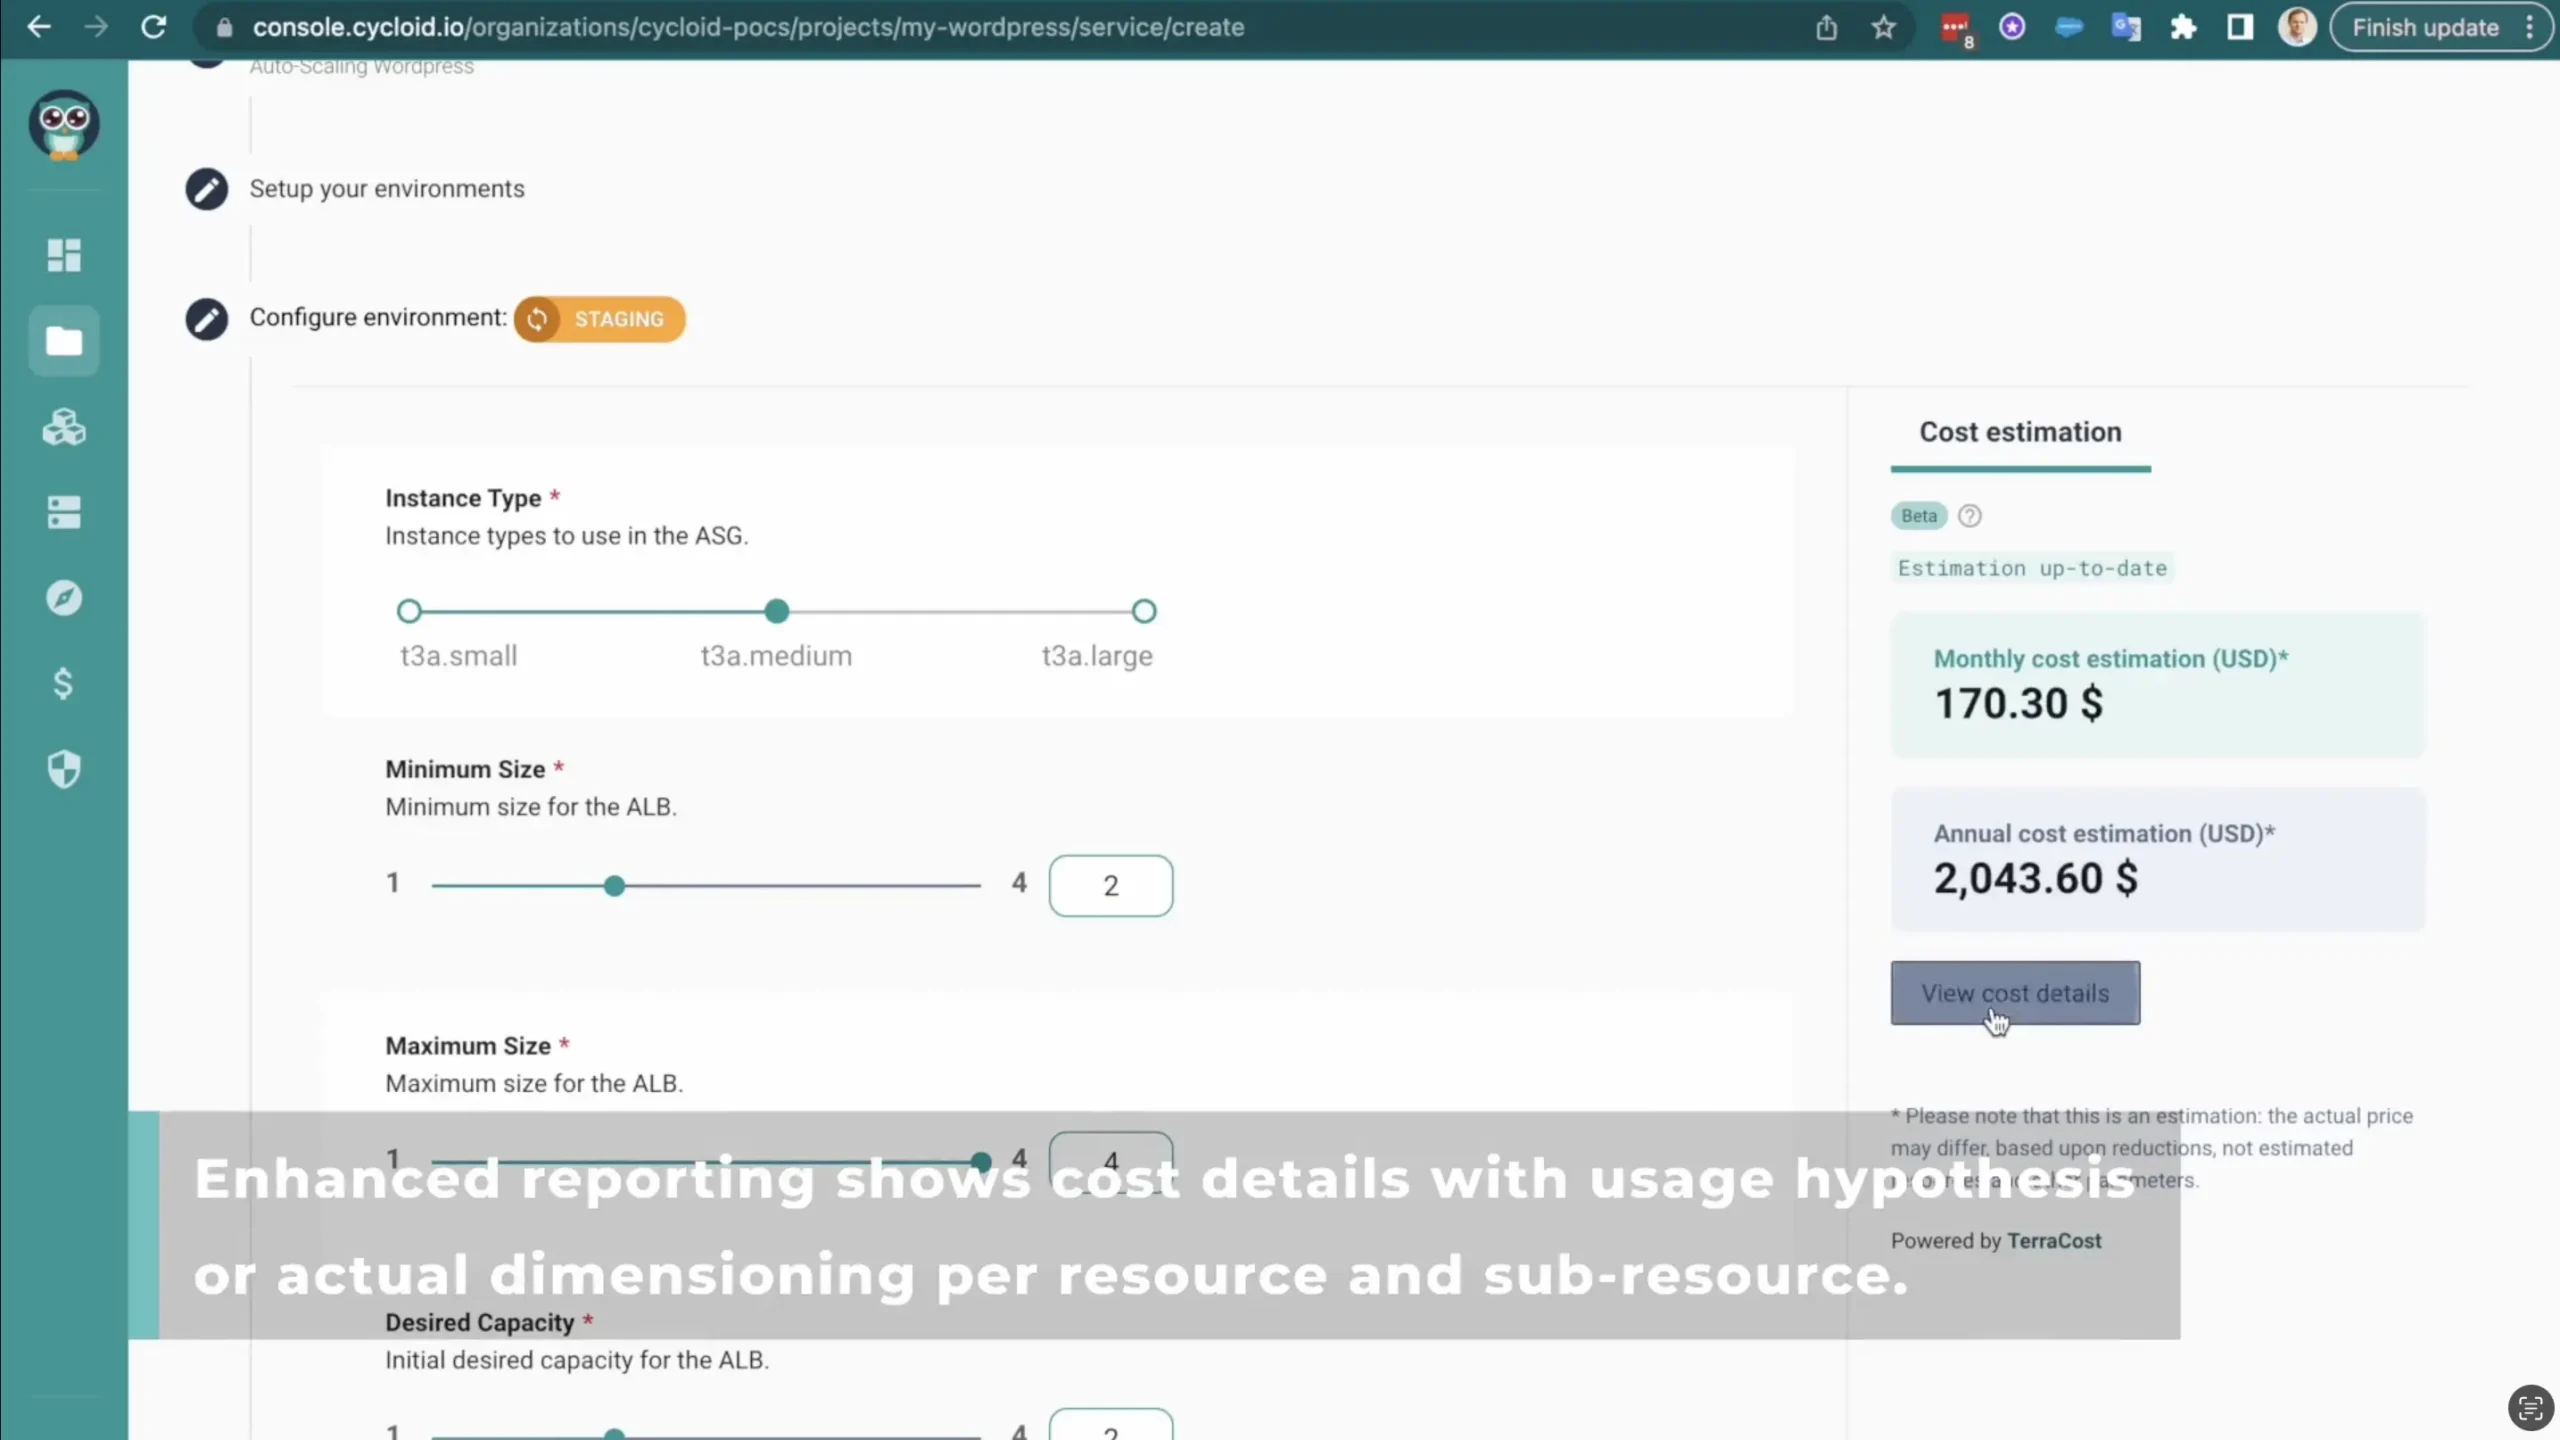Click the Minimum Size value input field
Screen dimensions: 2560x1440
tap(1111, 886)
